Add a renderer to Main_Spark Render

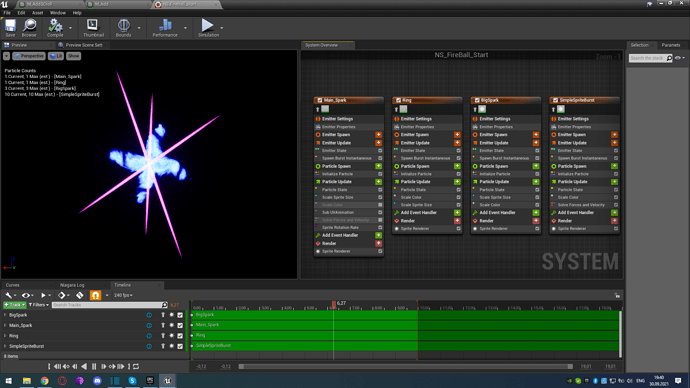coord(378,243)
